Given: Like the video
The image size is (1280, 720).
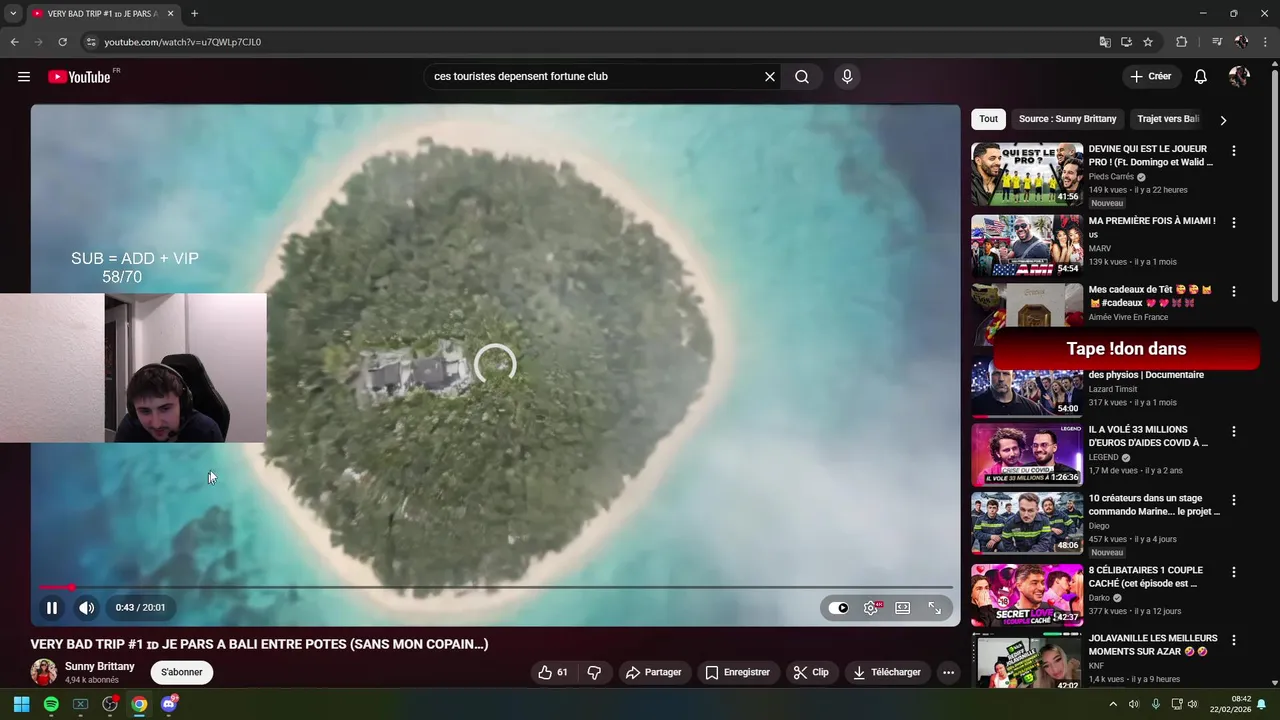Looking at the screenshot, I should [x=553, y=672].
